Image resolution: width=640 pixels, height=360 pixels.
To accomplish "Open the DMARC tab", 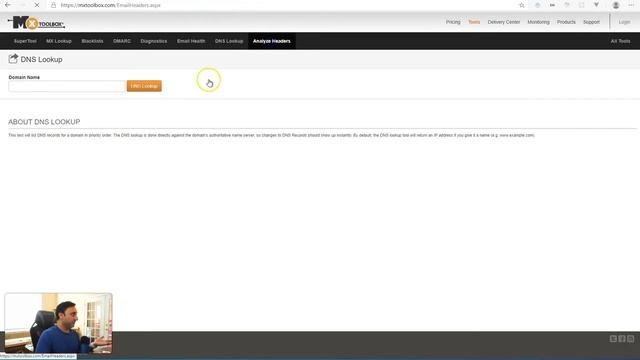I will [x=122, y=41].
